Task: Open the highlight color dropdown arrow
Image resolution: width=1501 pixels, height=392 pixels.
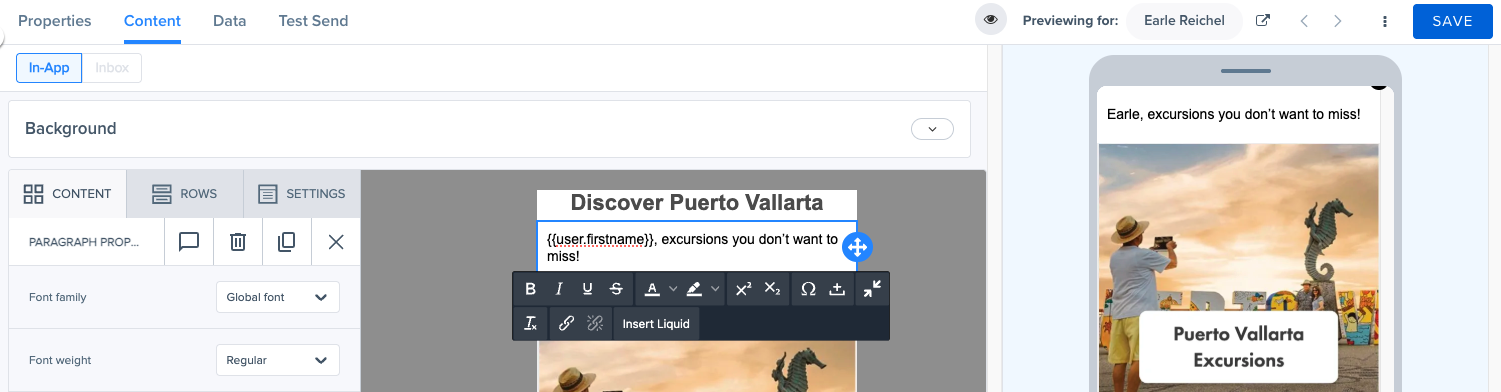Action: [716, 289]
